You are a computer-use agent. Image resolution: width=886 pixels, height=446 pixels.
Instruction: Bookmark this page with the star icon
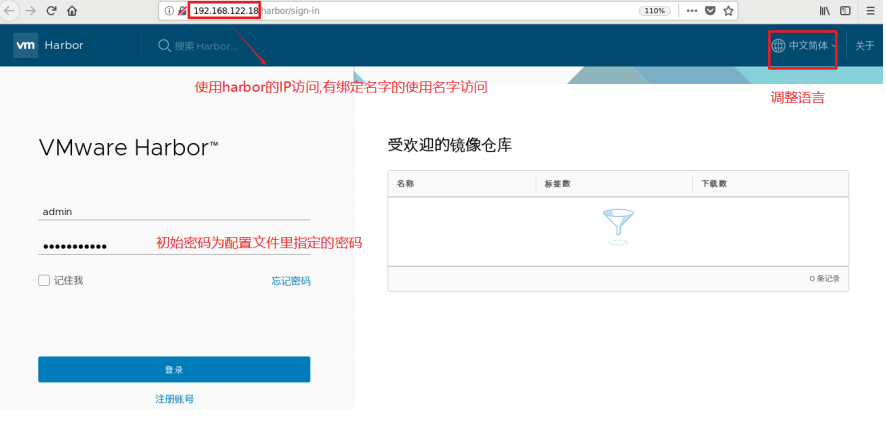728,11
